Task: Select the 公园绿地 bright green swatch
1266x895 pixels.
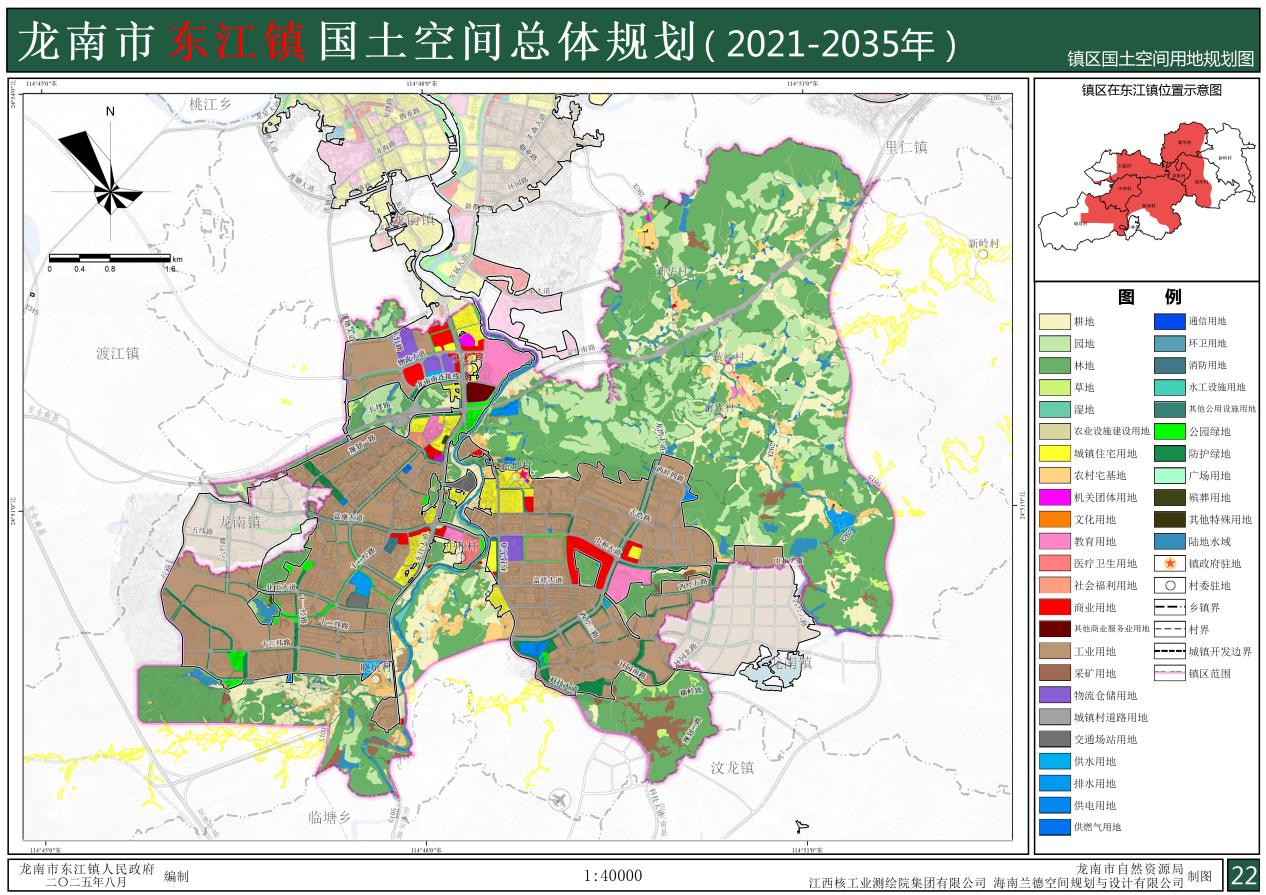Action: [1166, 431]
